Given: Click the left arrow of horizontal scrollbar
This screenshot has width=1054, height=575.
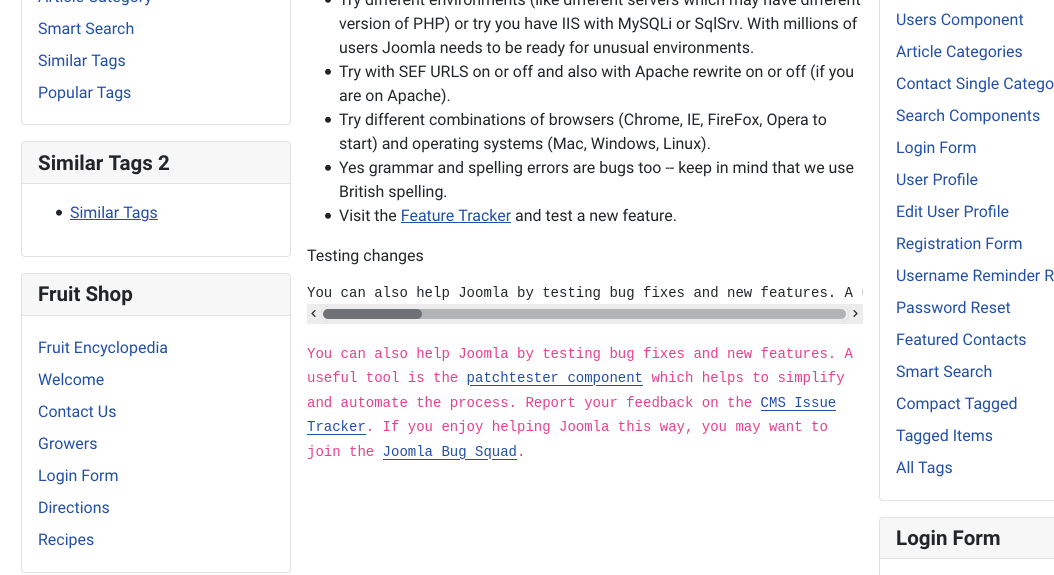Looking at the screenshot, I should click(x=313, y=314).
